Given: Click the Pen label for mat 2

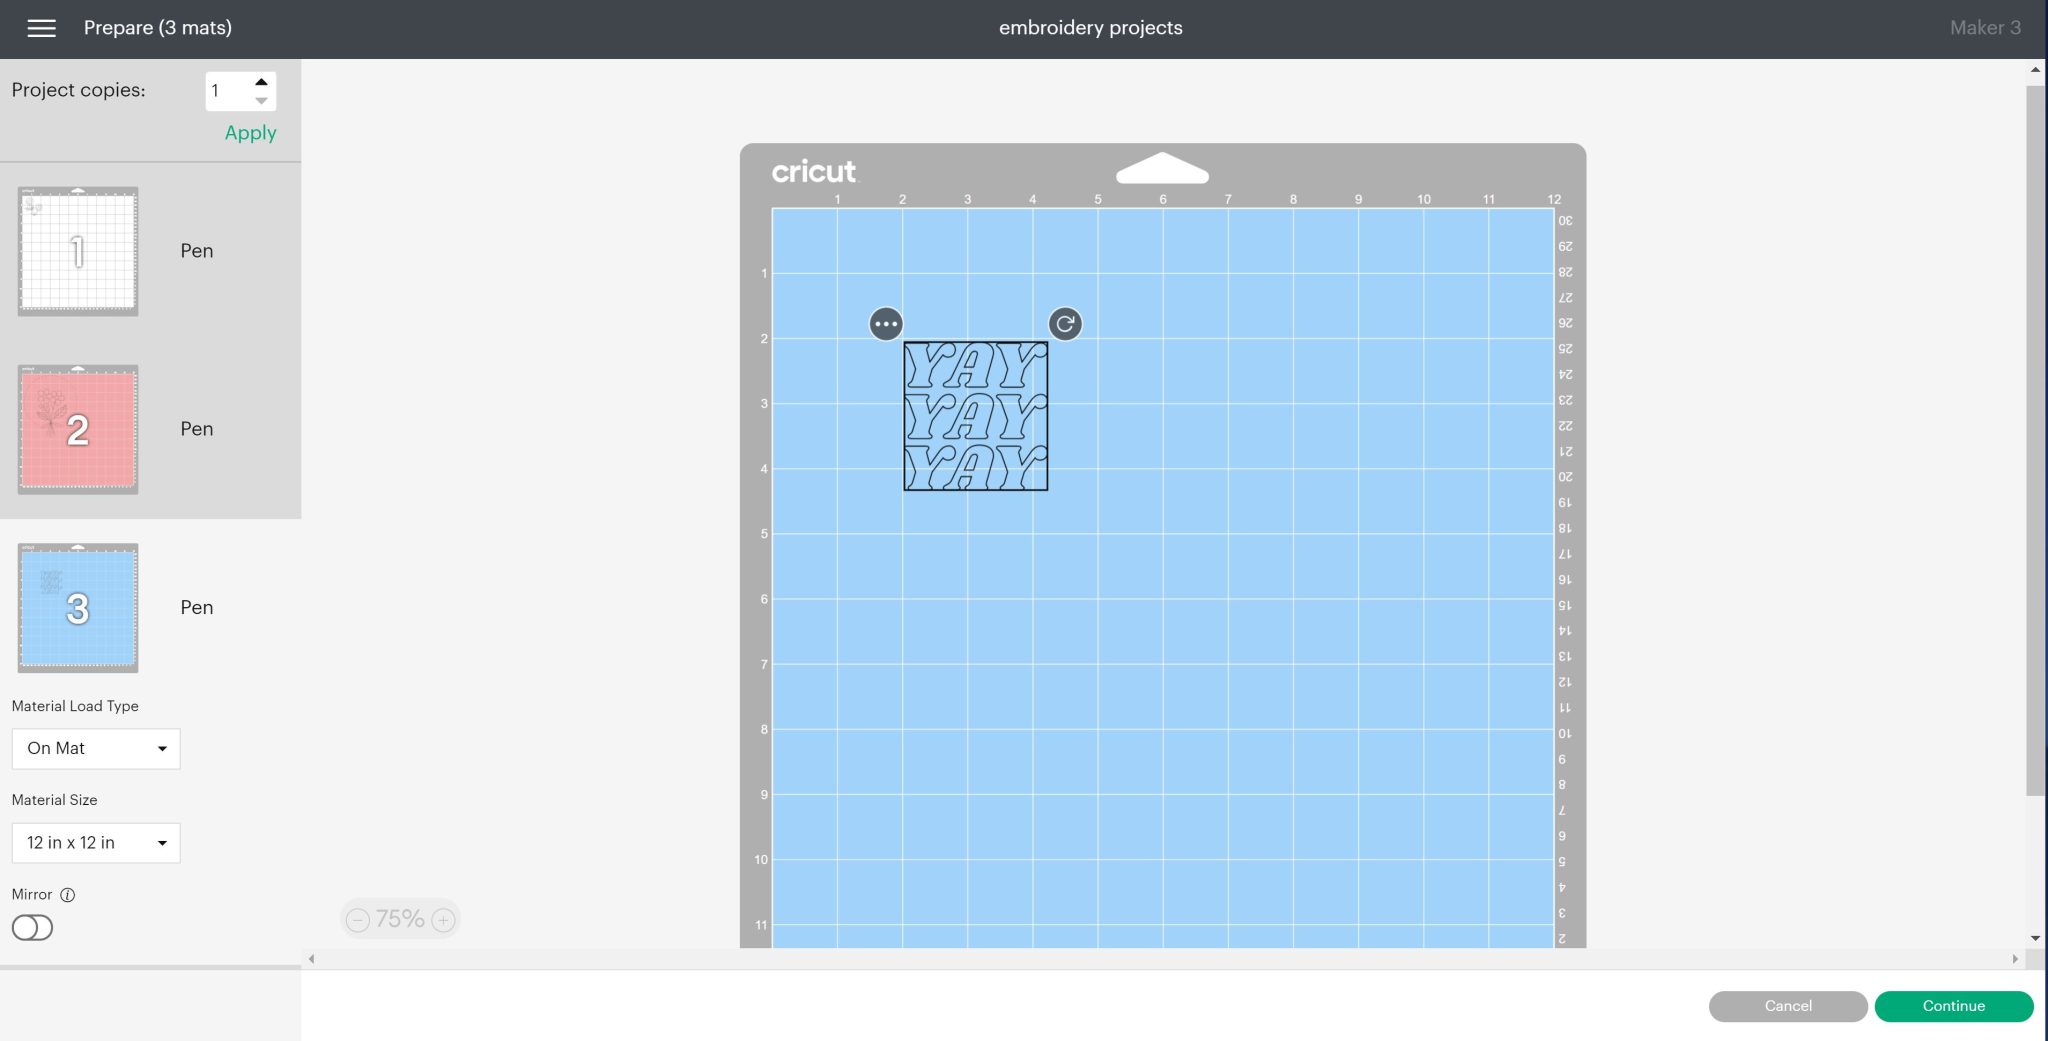Looking at the screenshot, I should click(197, 429).
